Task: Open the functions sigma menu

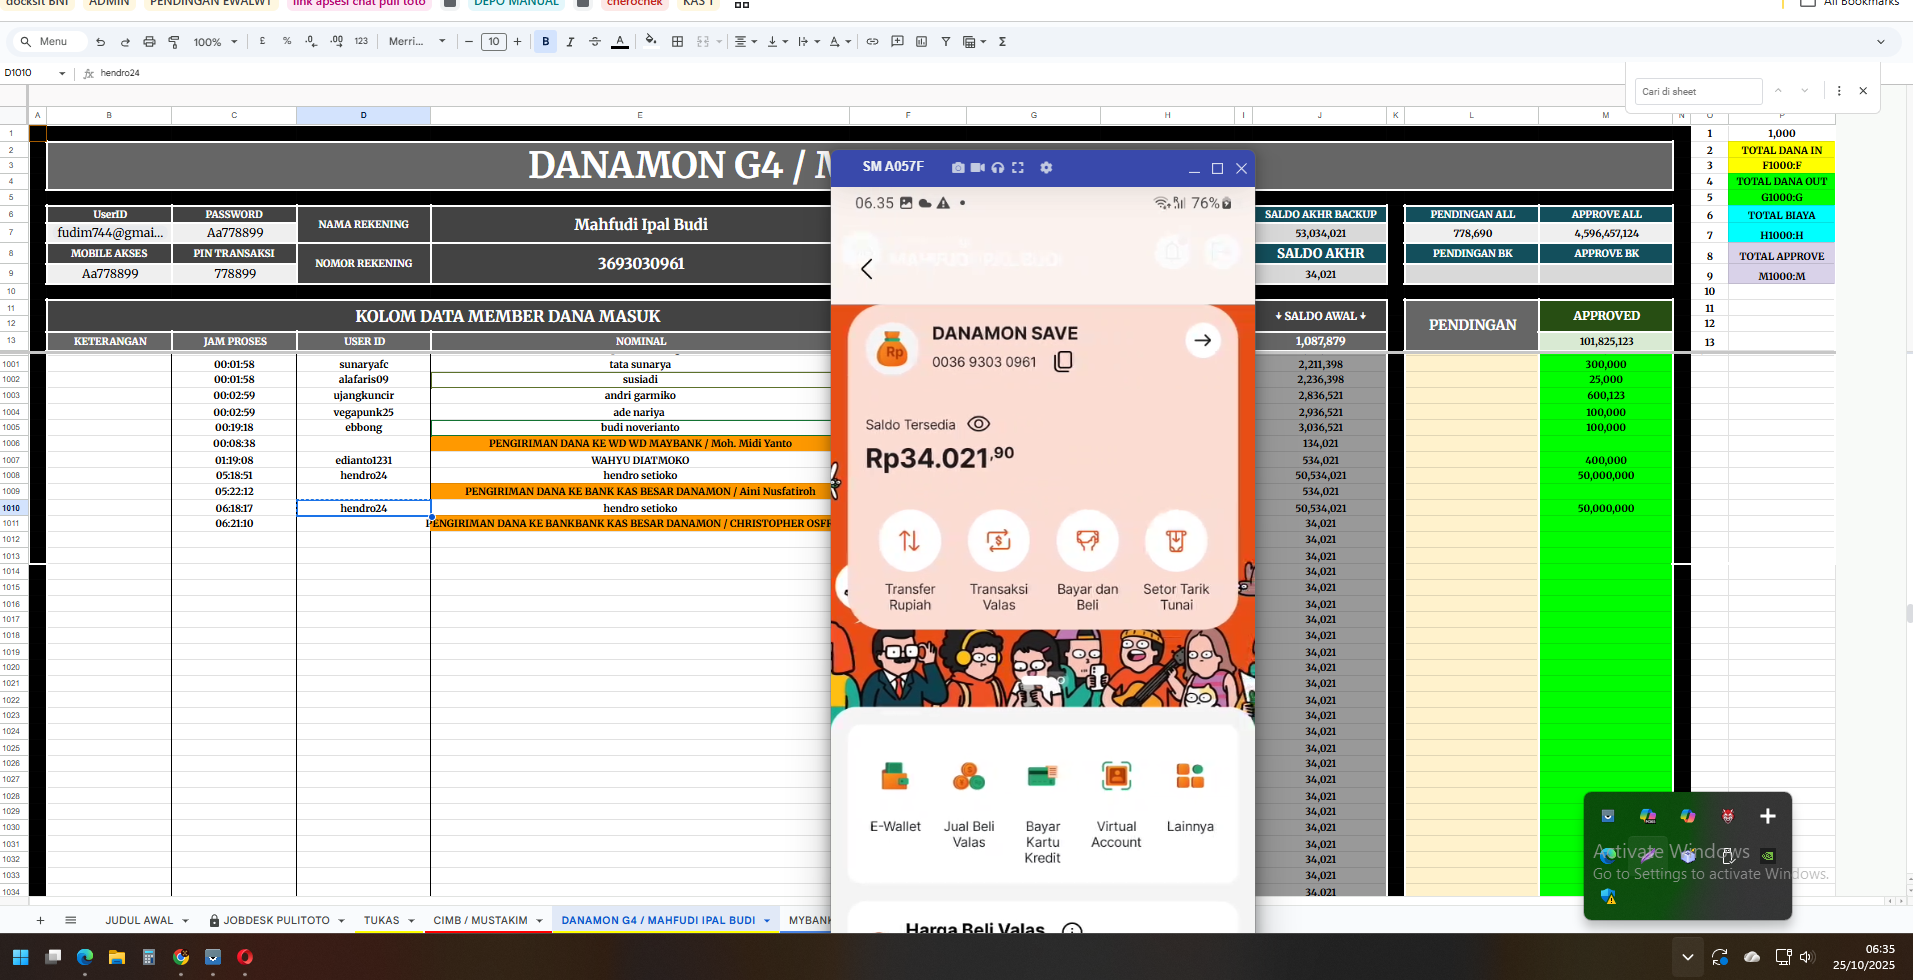Action: [1002, 41]
